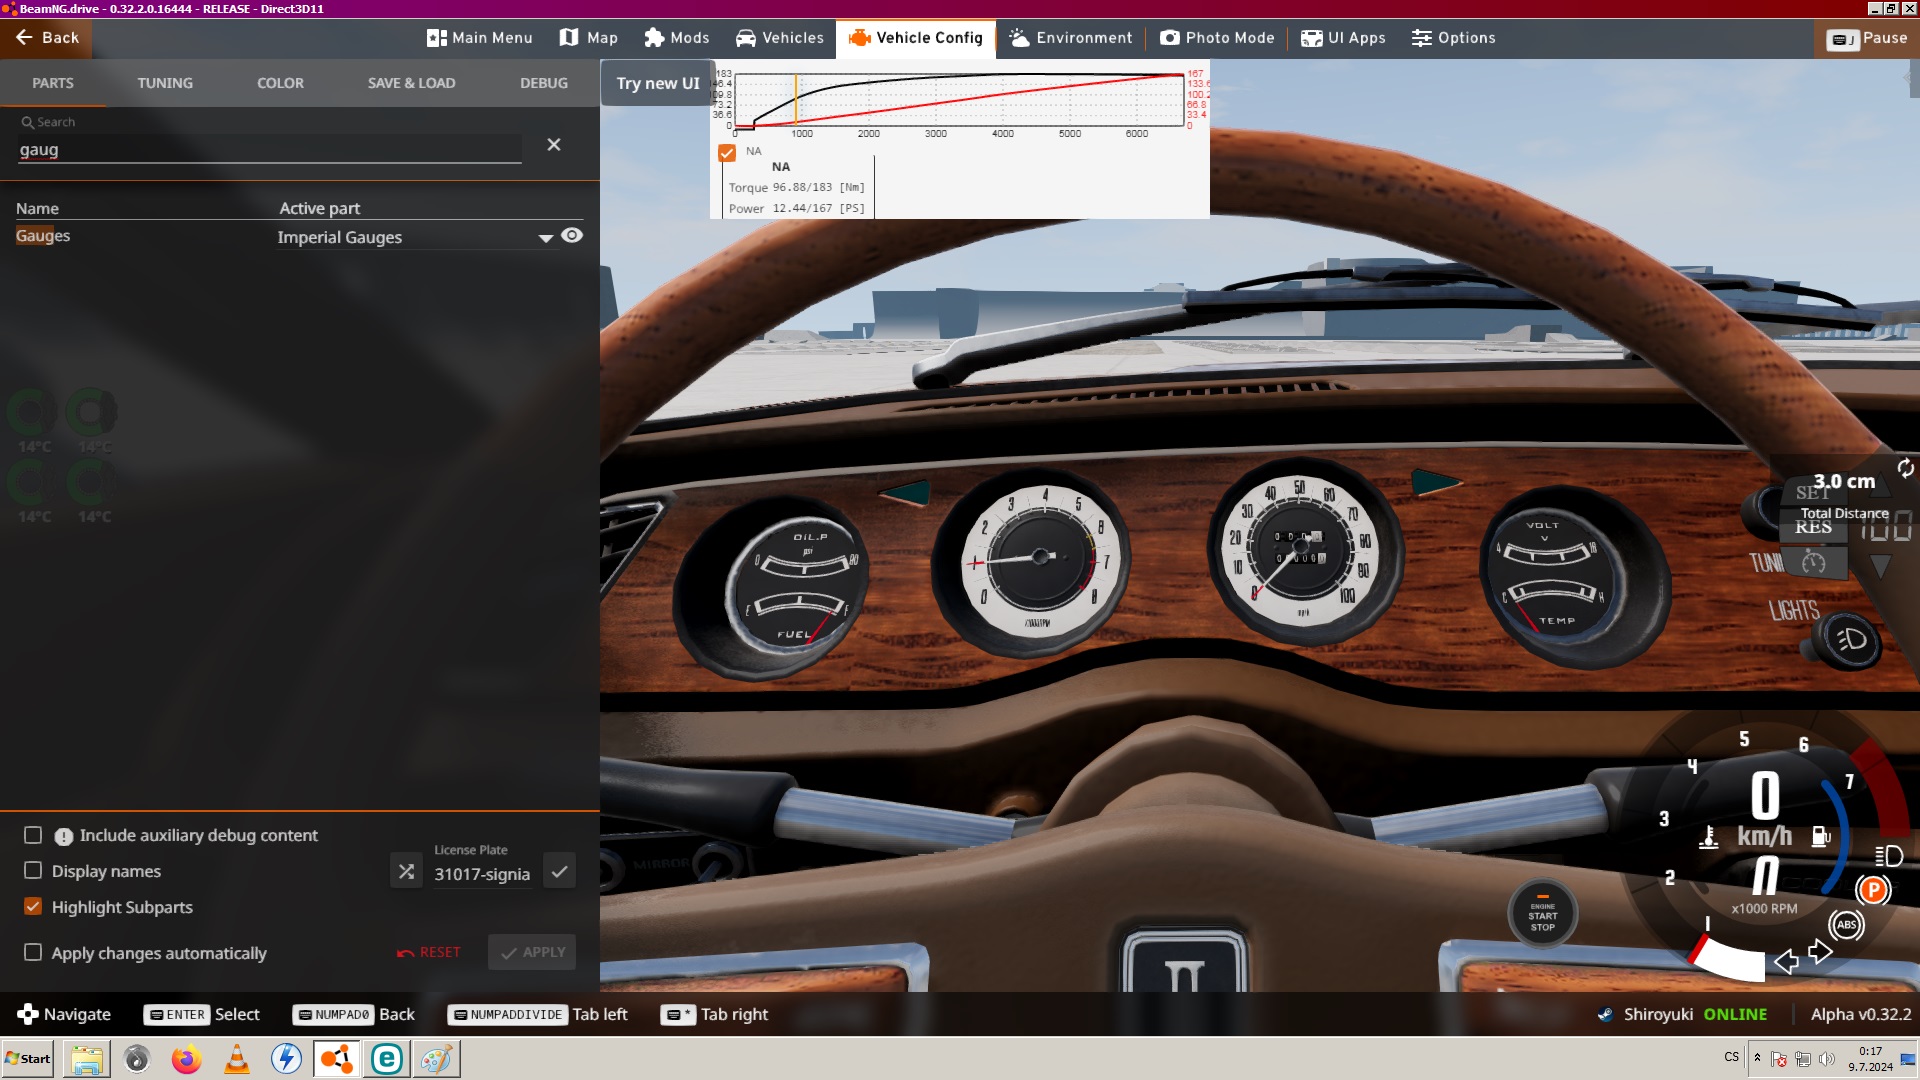Viewport: 1920px width, 1080px height.
Task: Open the Environment menu
Action: pos(1070,38)
